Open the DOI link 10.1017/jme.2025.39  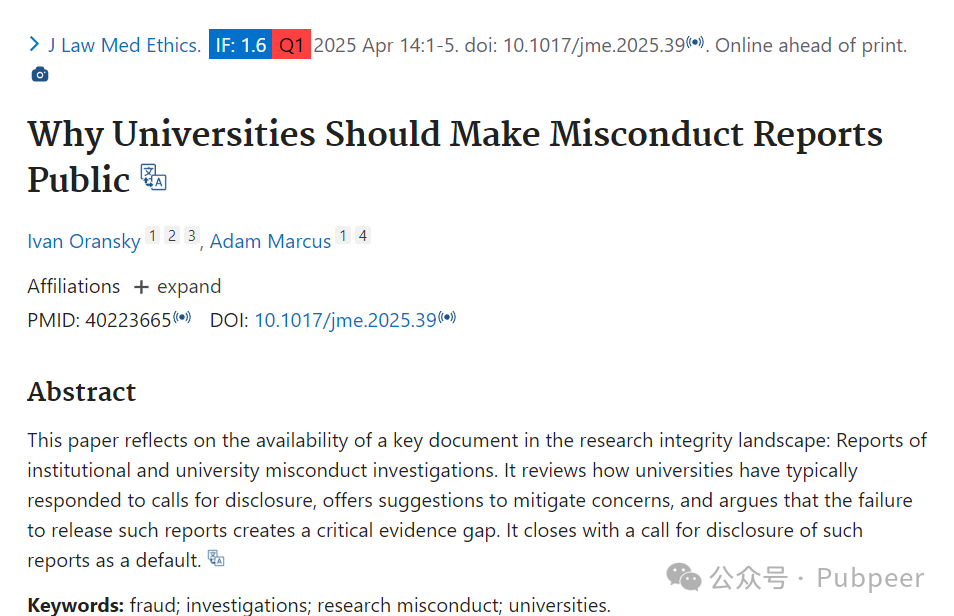click(x=346, y=320)
